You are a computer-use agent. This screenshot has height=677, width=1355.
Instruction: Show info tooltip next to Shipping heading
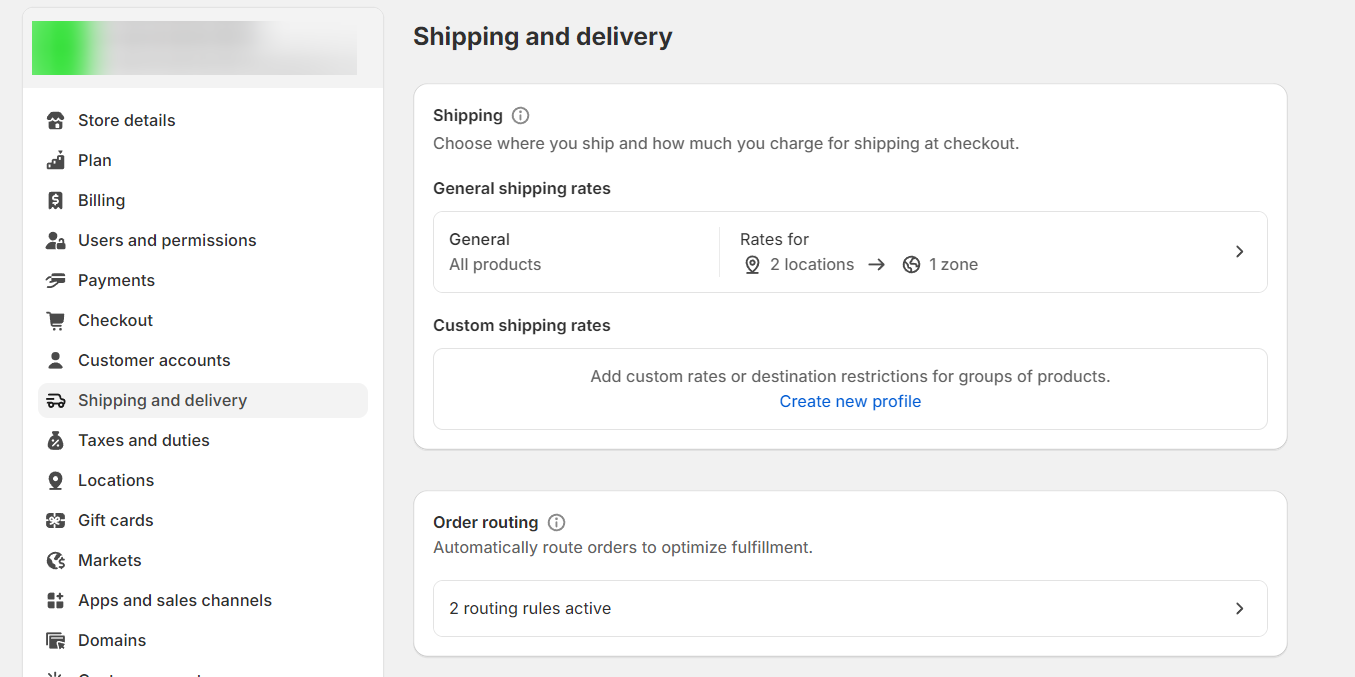click(x=520, y=116)
